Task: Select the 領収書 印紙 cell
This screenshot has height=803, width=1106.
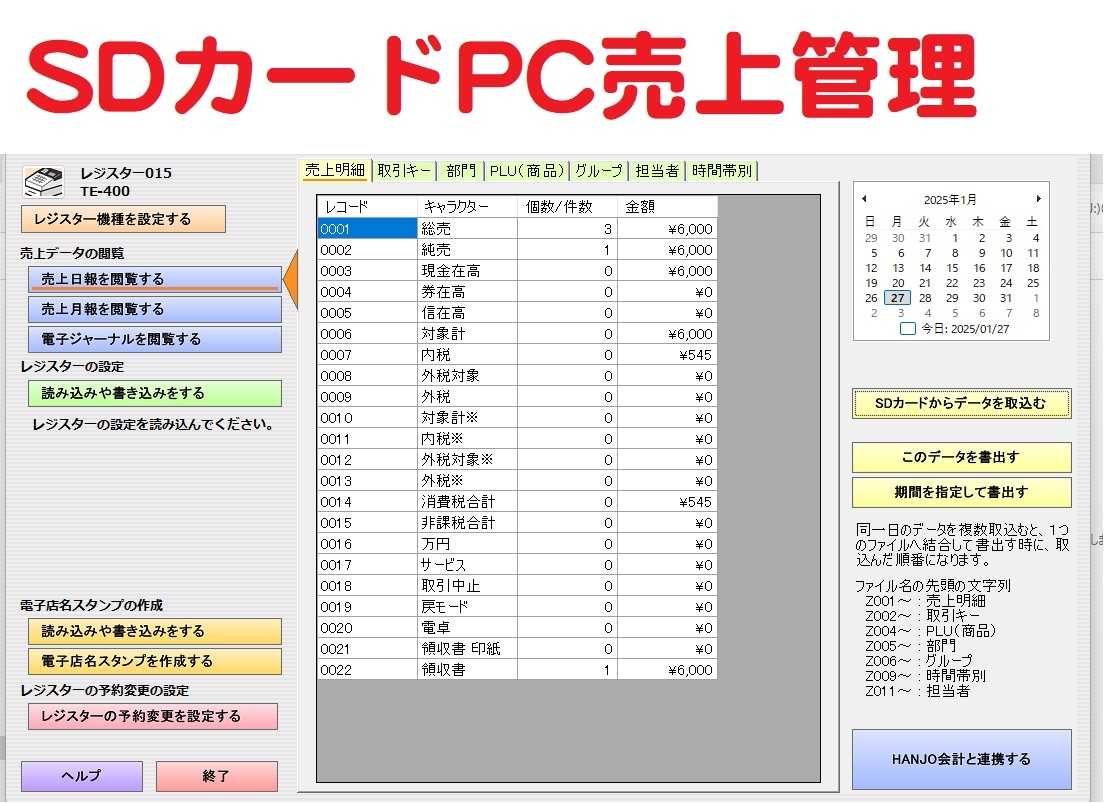Action: pos(468,649)
